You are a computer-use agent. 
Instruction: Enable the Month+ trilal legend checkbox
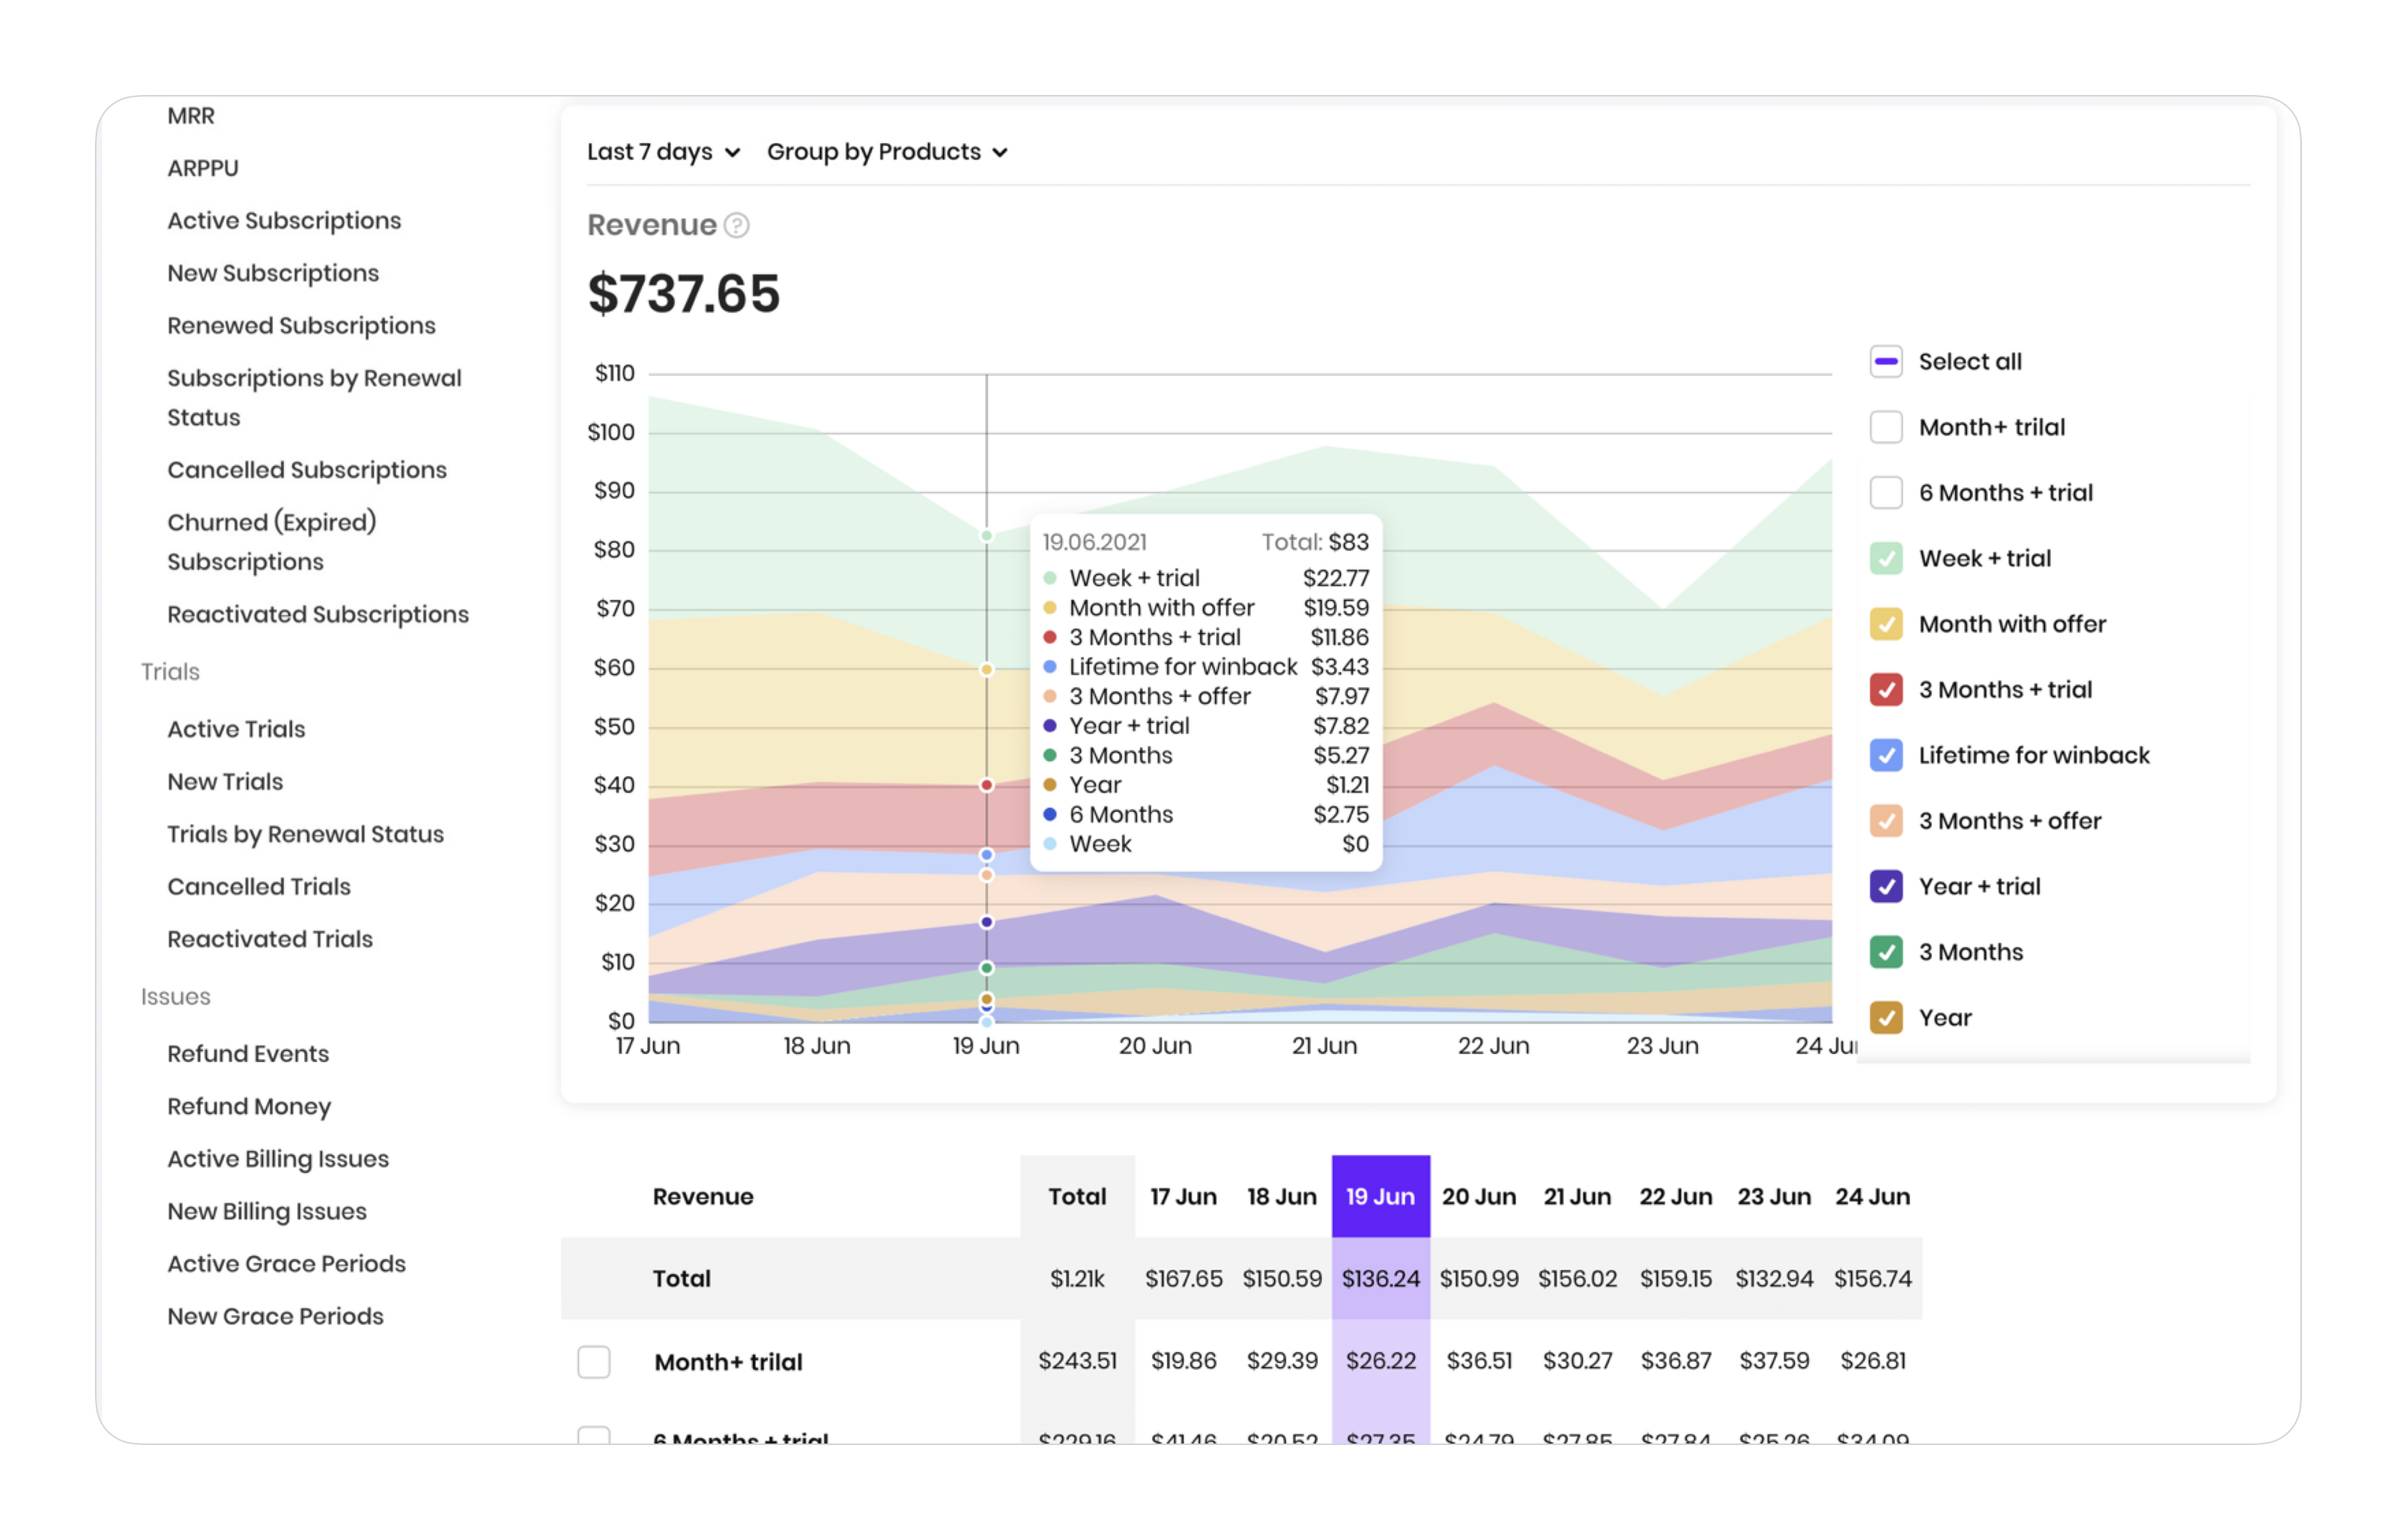click(1885, 427)
